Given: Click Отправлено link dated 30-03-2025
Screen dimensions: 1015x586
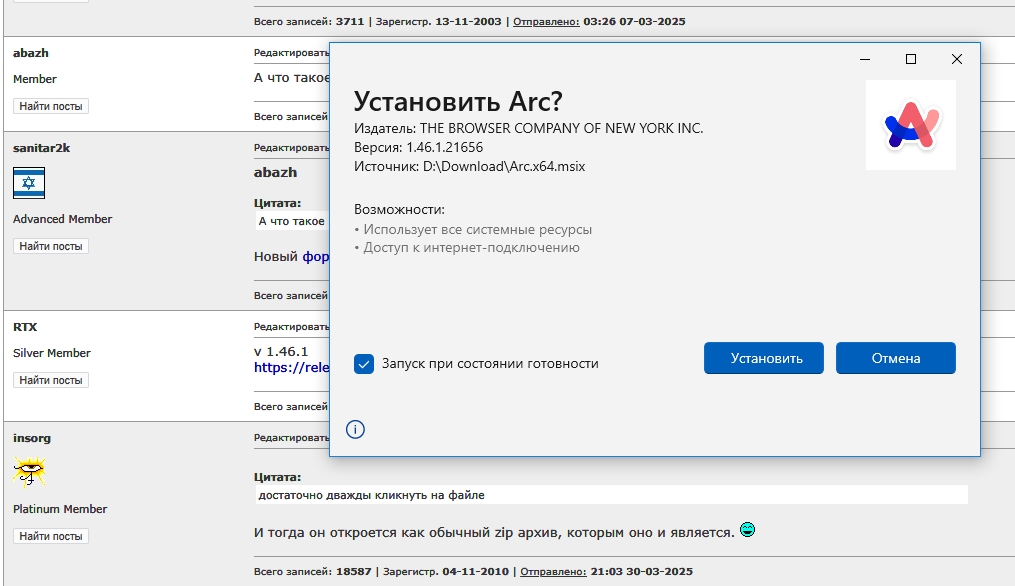Looking at the screenshot, I should pyautogui.click(x=553, y=572).
